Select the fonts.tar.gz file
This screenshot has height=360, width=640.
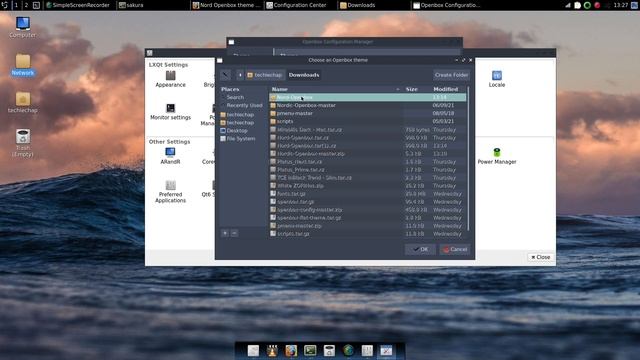367,194
